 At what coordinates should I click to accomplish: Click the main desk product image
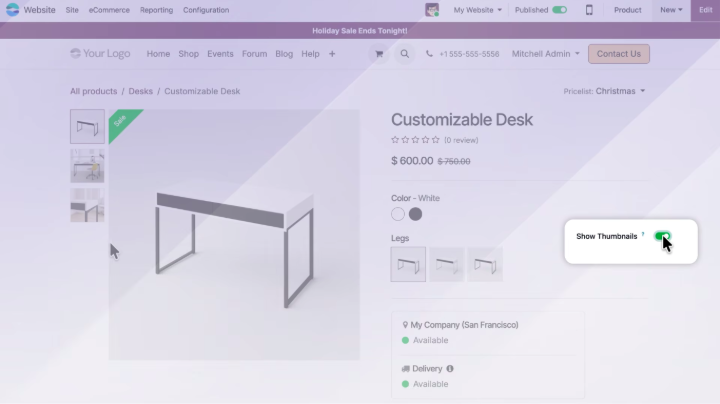point(234,235)
